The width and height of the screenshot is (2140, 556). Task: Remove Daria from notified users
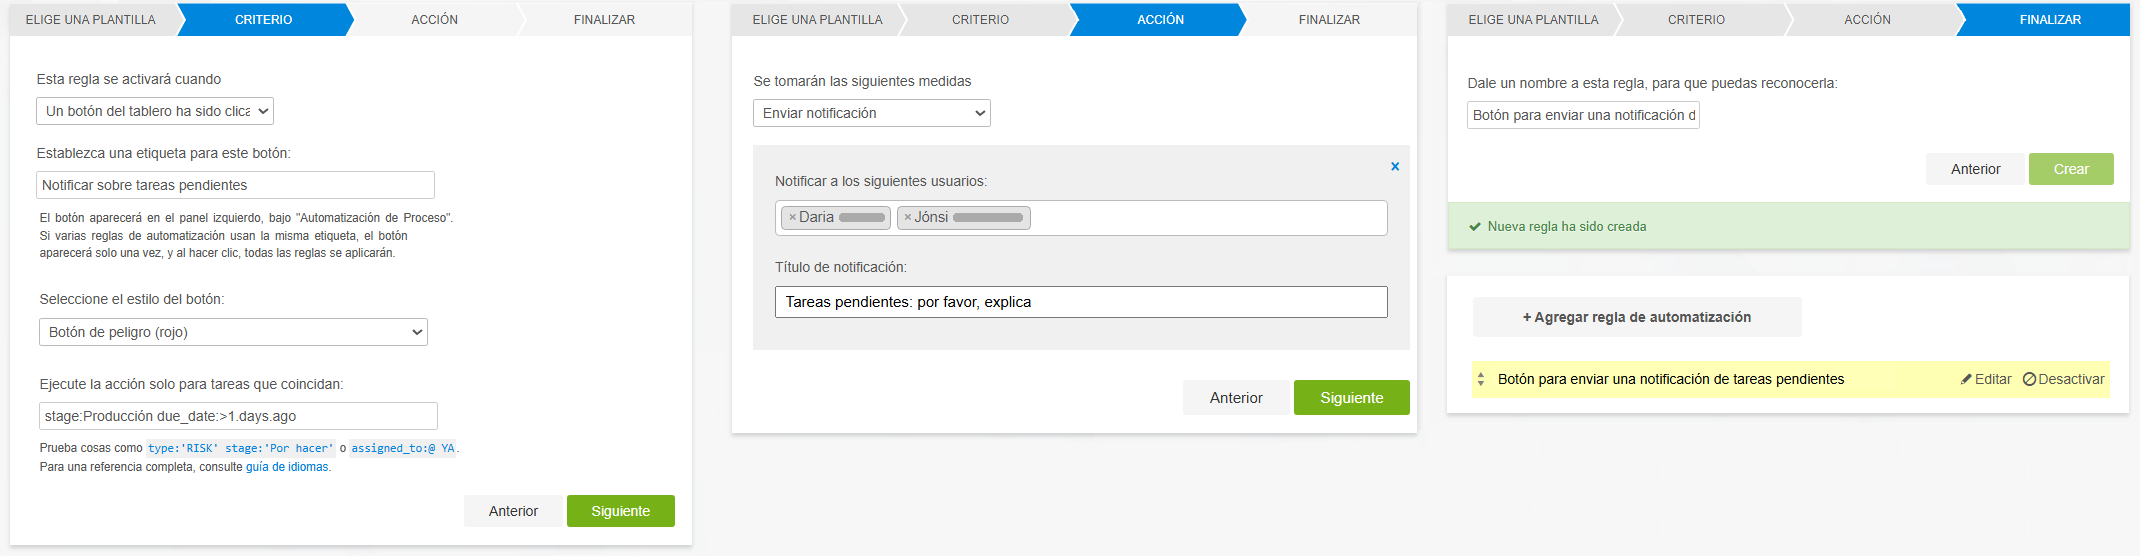792,217
